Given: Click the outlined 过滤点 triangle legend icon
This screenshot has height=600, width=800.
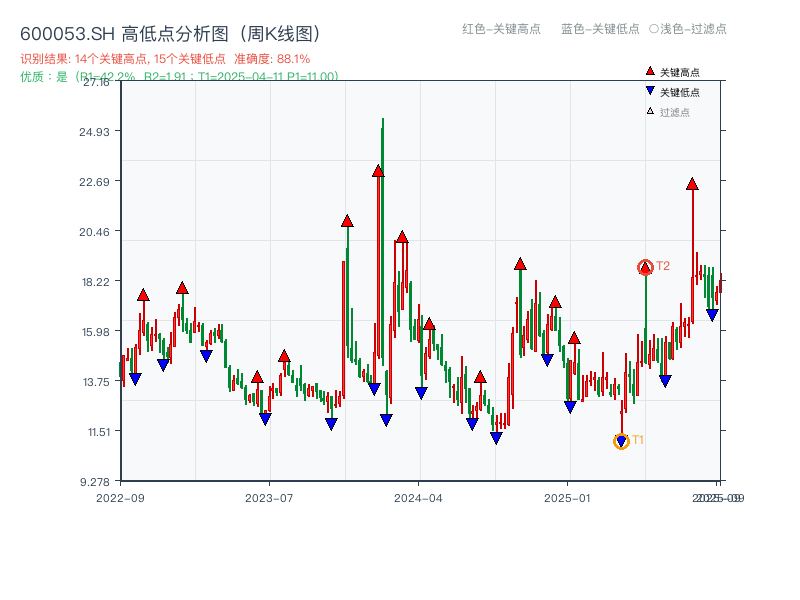Looking at the screenshot, I should click(x=651, y=112).
